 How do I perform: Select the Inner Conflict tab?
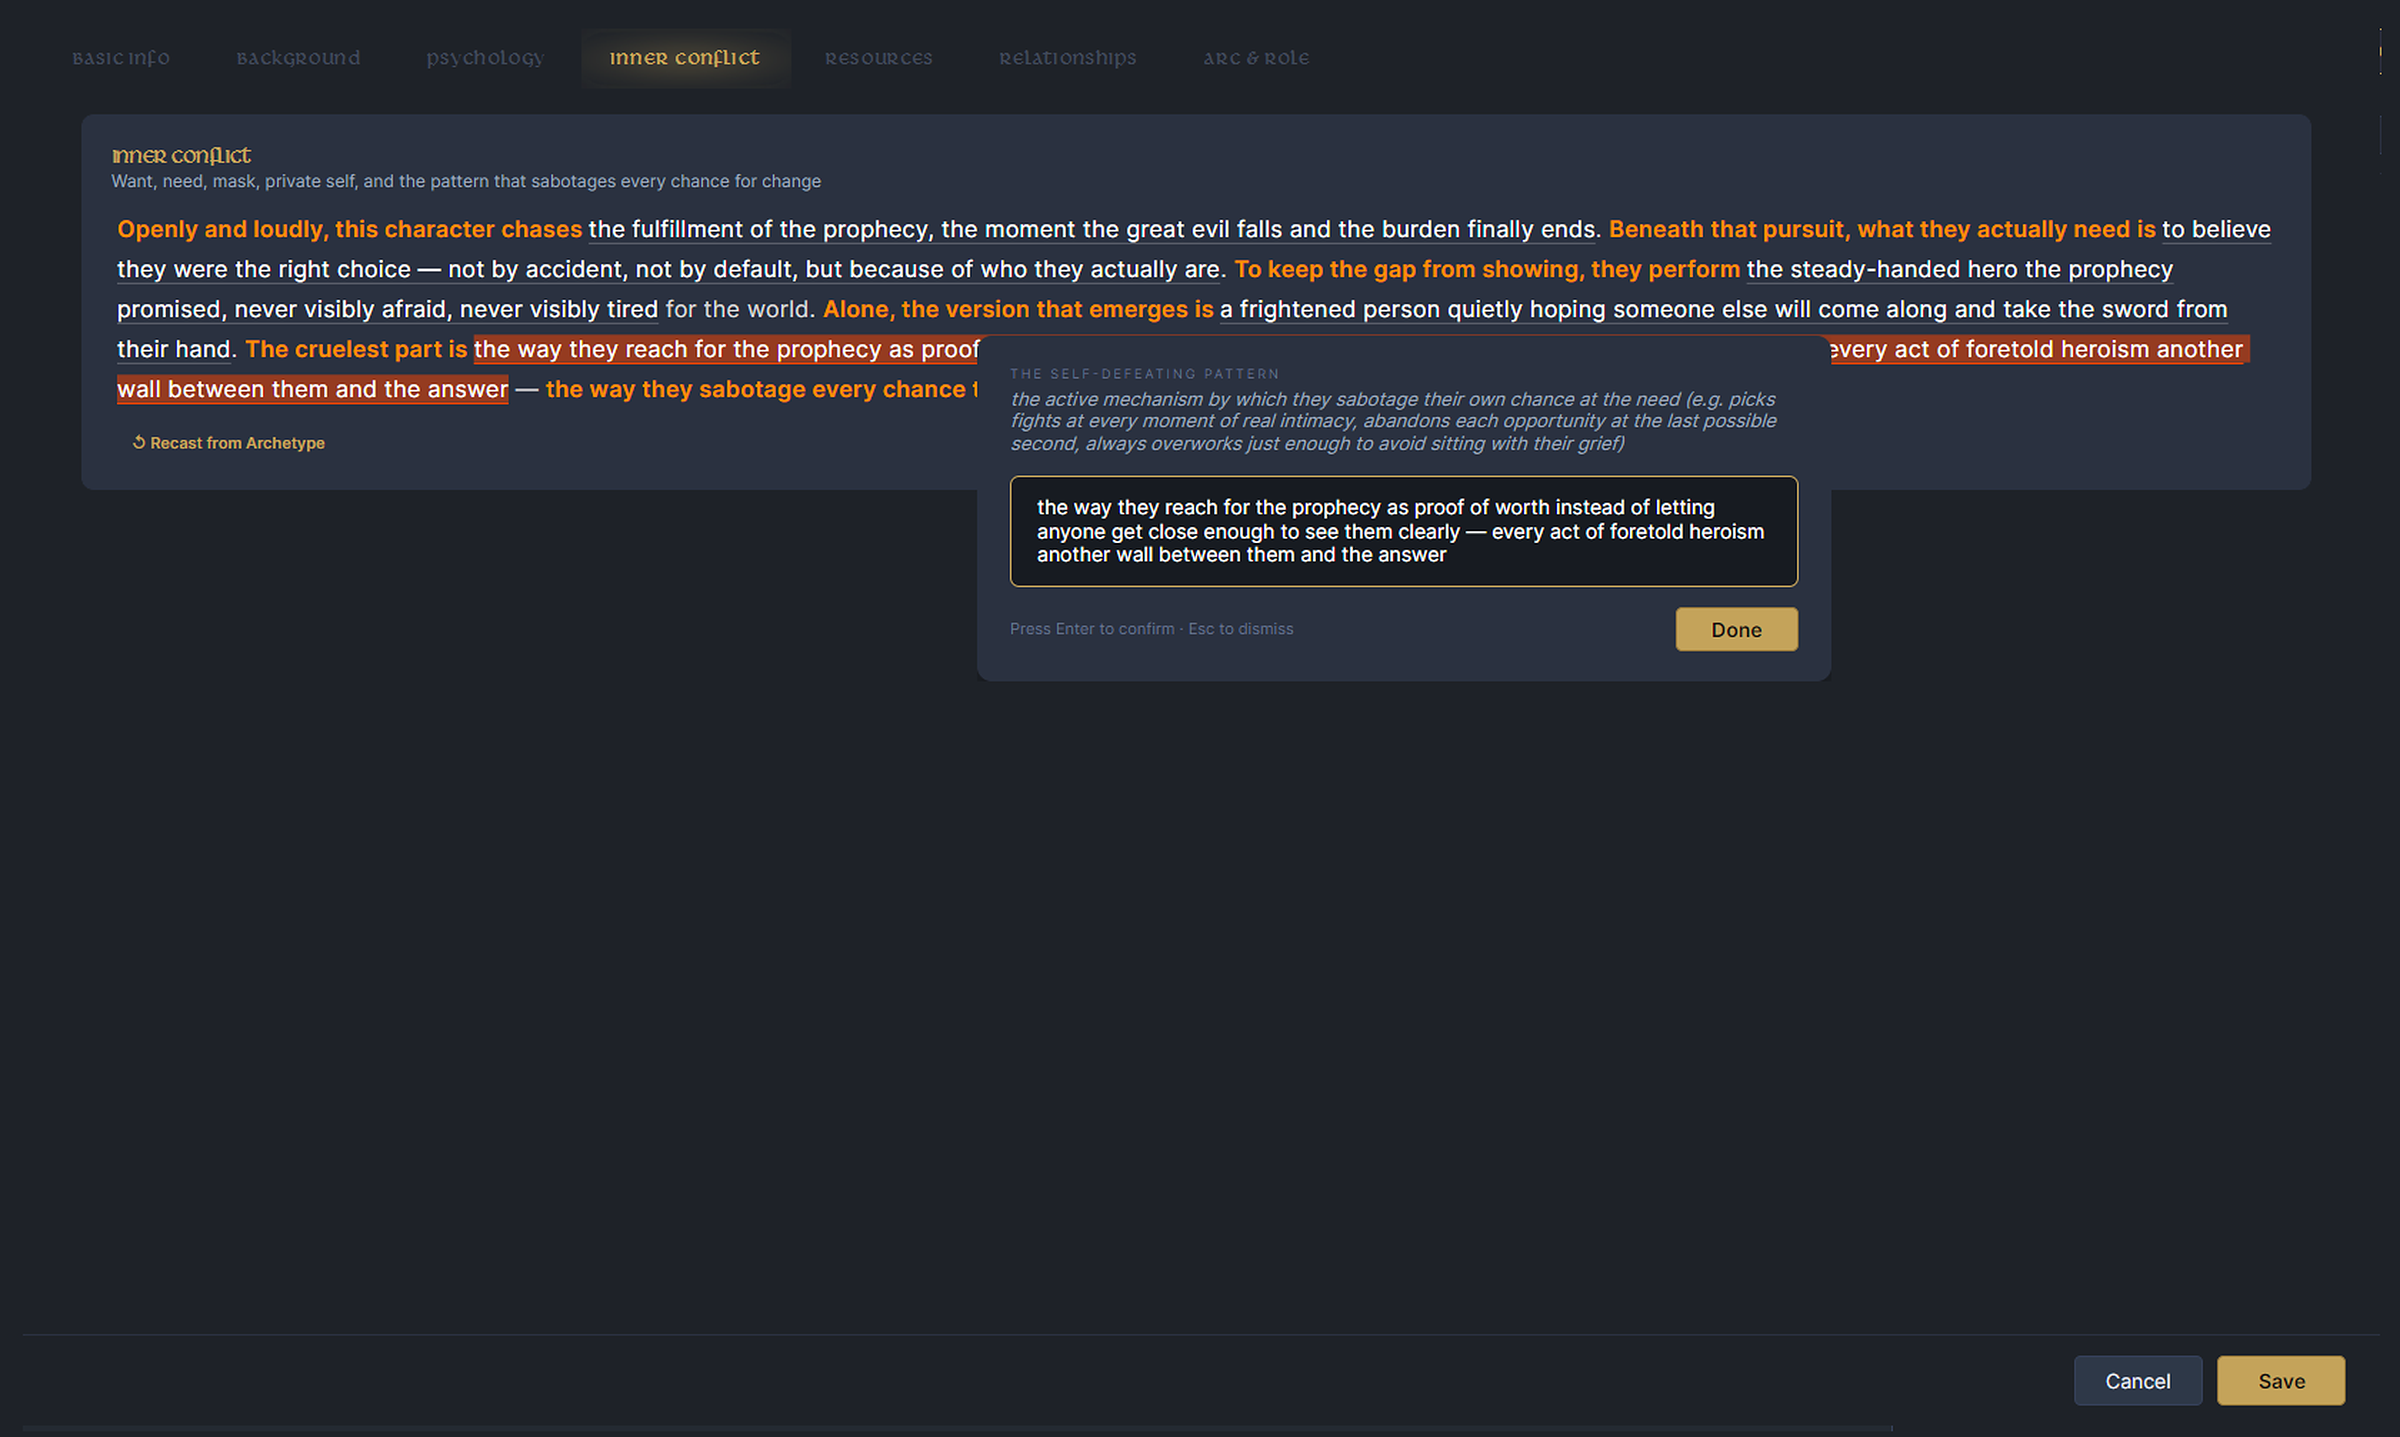pos(685,58)
